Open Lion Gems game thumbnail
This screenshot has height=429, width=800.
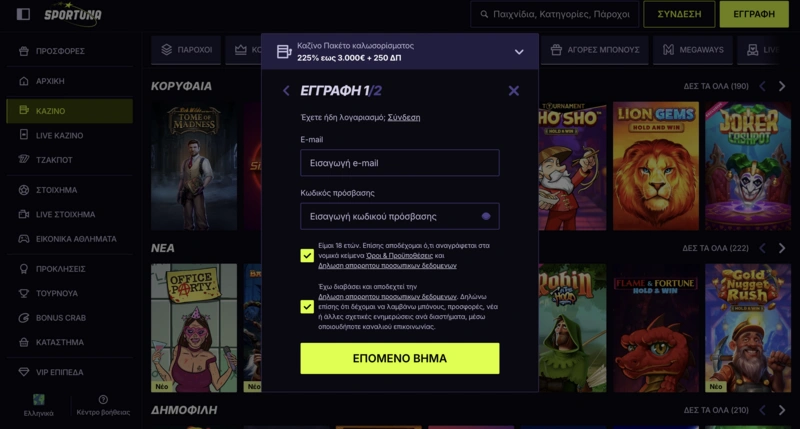point(656,166)
